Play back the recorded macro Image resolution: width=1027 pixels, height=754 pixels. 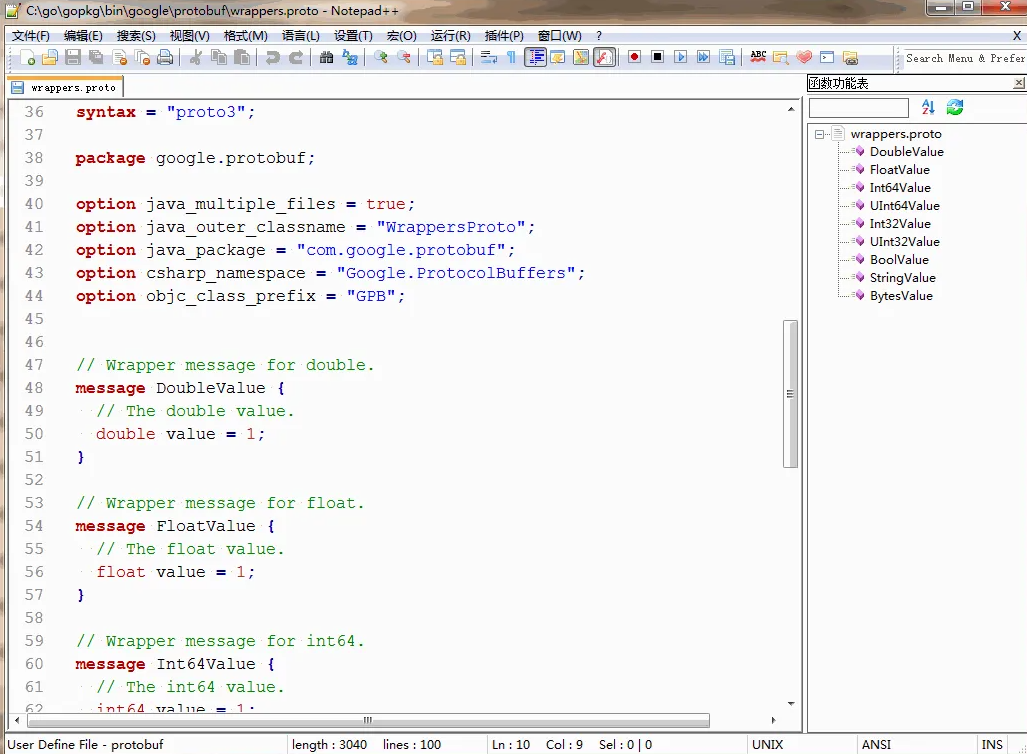[681, 57]
